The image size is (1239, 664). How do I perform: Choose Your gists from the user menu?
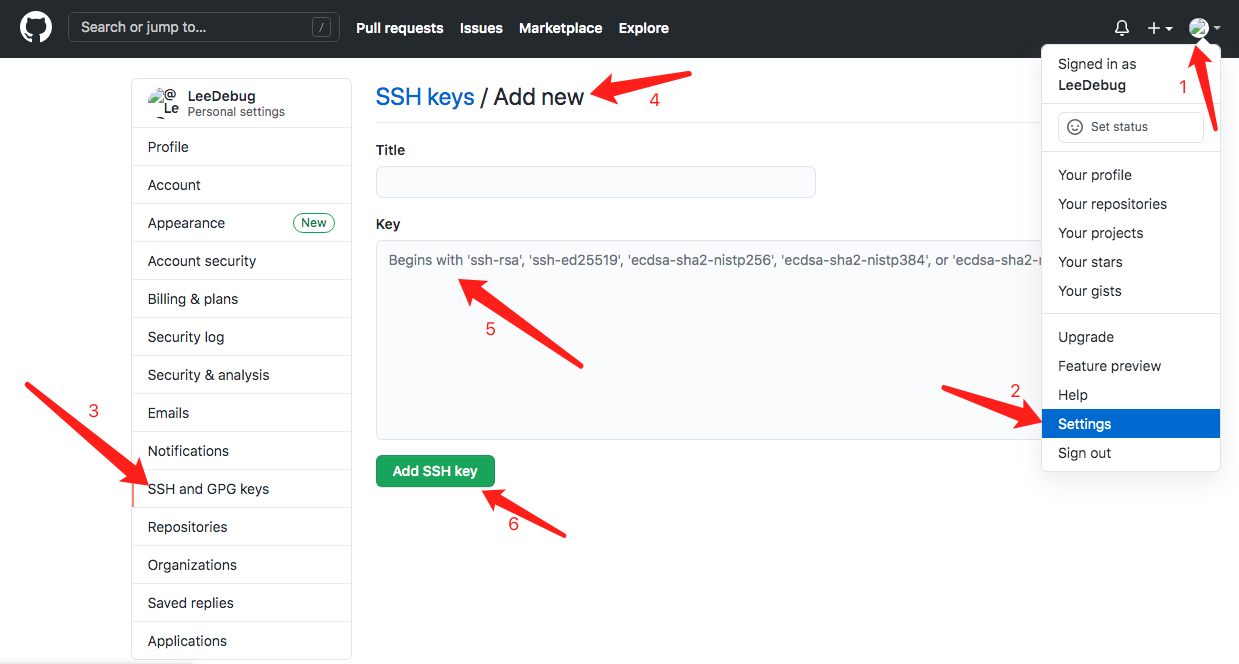pos(1131,291)
